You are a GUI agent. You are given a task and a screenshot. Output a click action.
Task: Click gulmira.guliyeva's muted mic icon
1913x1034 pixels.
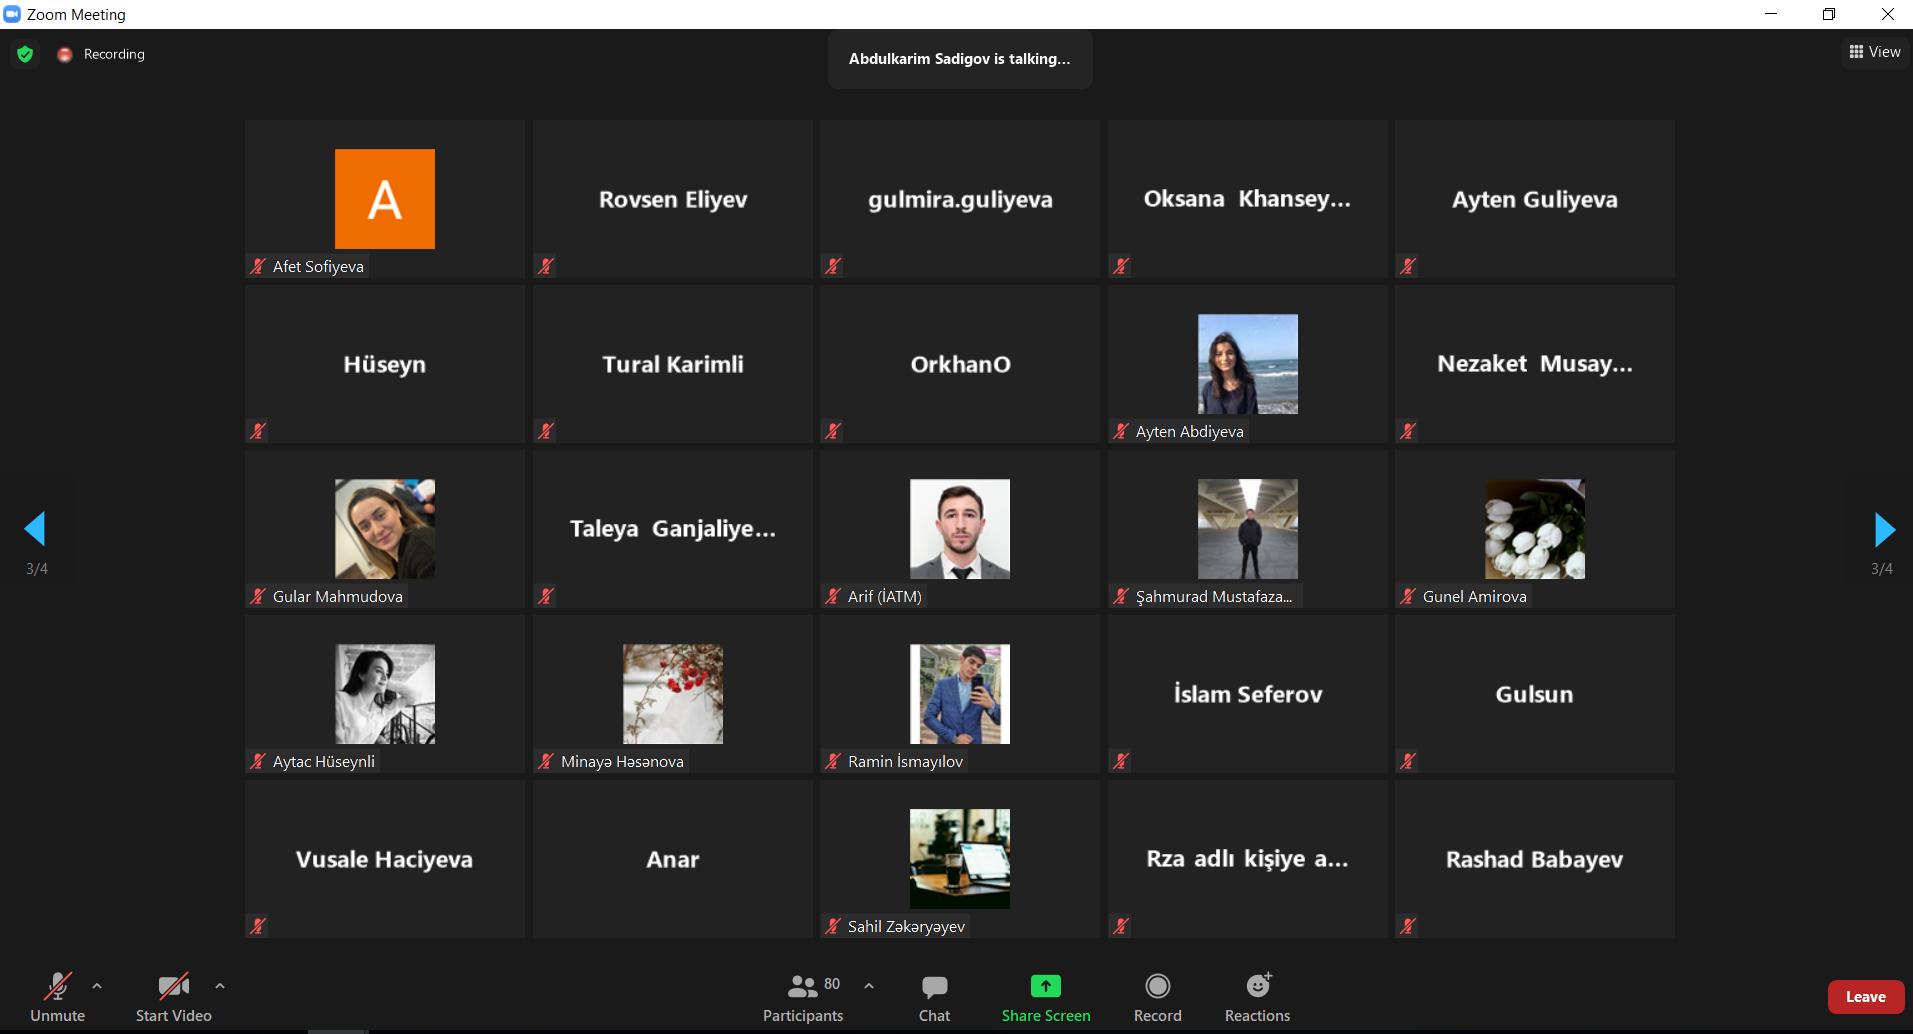(x=833, y=266)
